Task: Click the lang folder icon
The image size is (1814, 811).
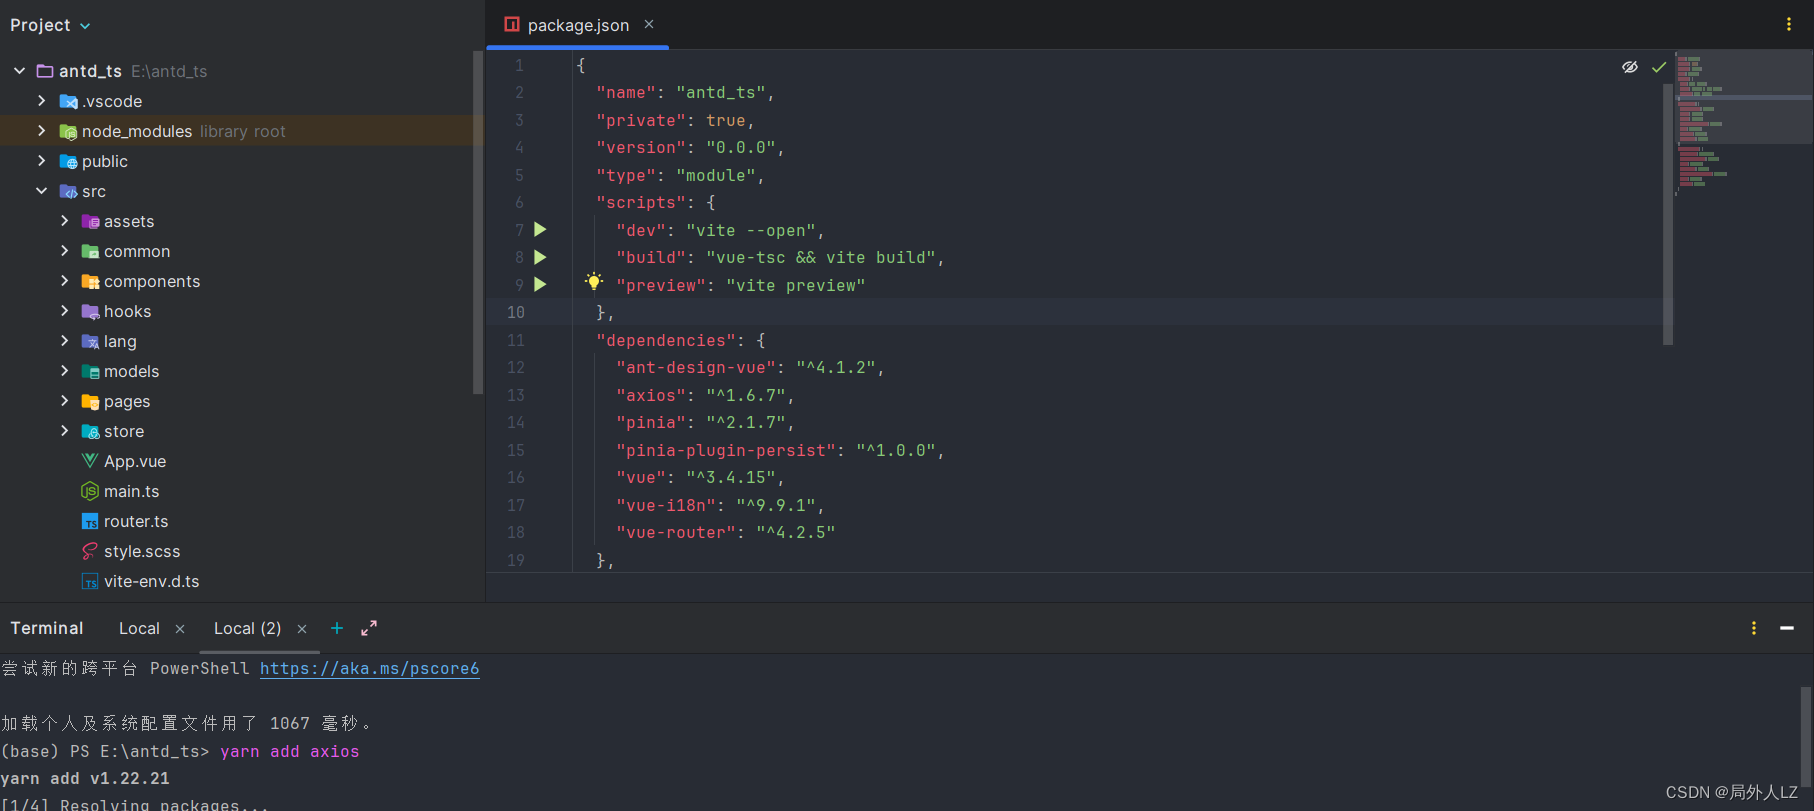Action: tap(90, 341)
